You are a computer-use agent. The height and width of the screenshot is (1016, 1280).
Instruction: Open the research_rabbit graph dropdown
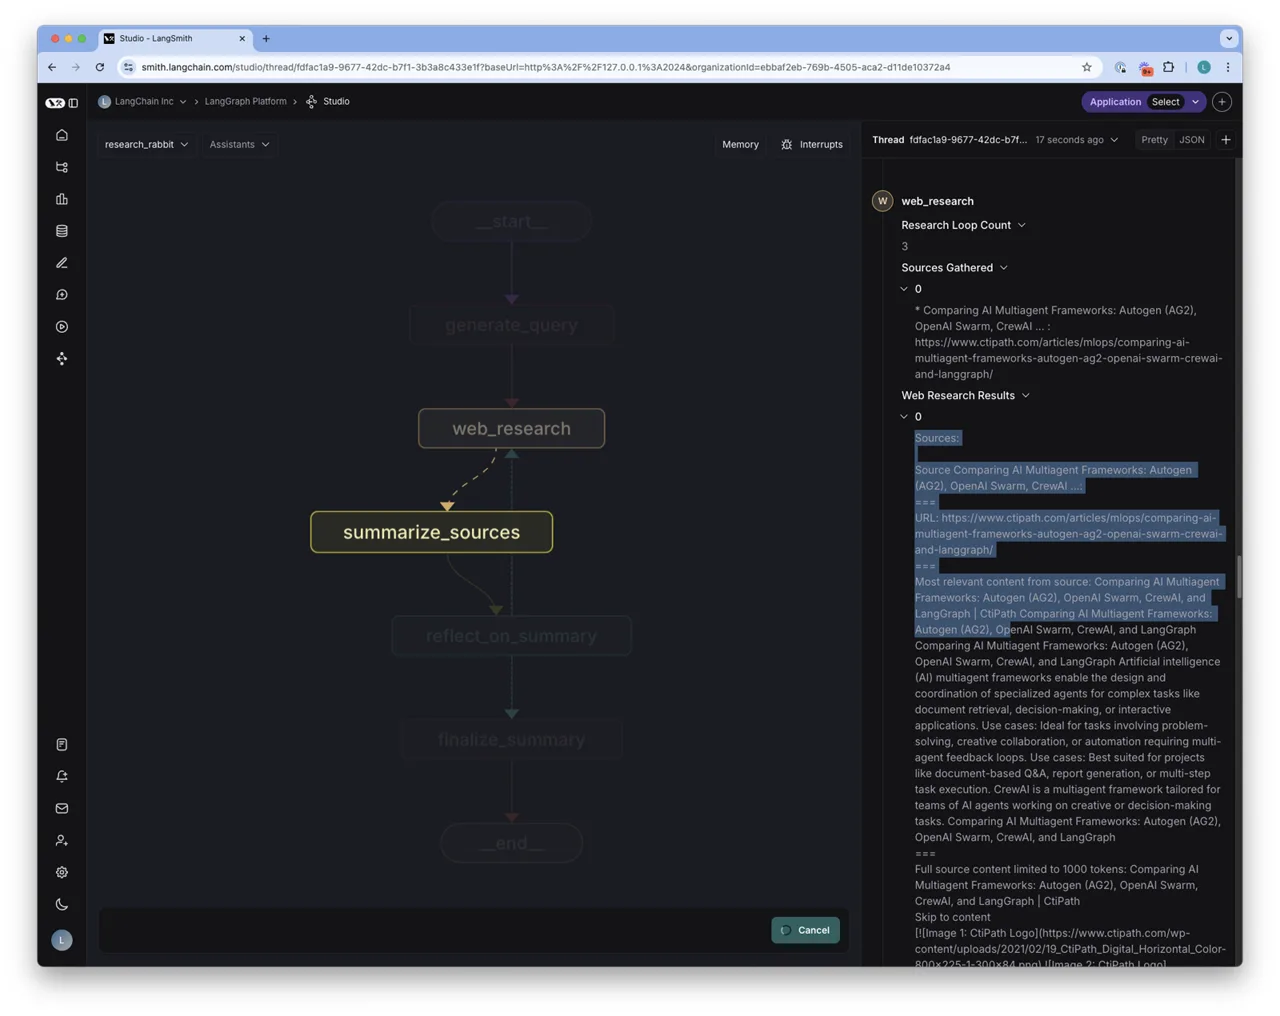146,144
